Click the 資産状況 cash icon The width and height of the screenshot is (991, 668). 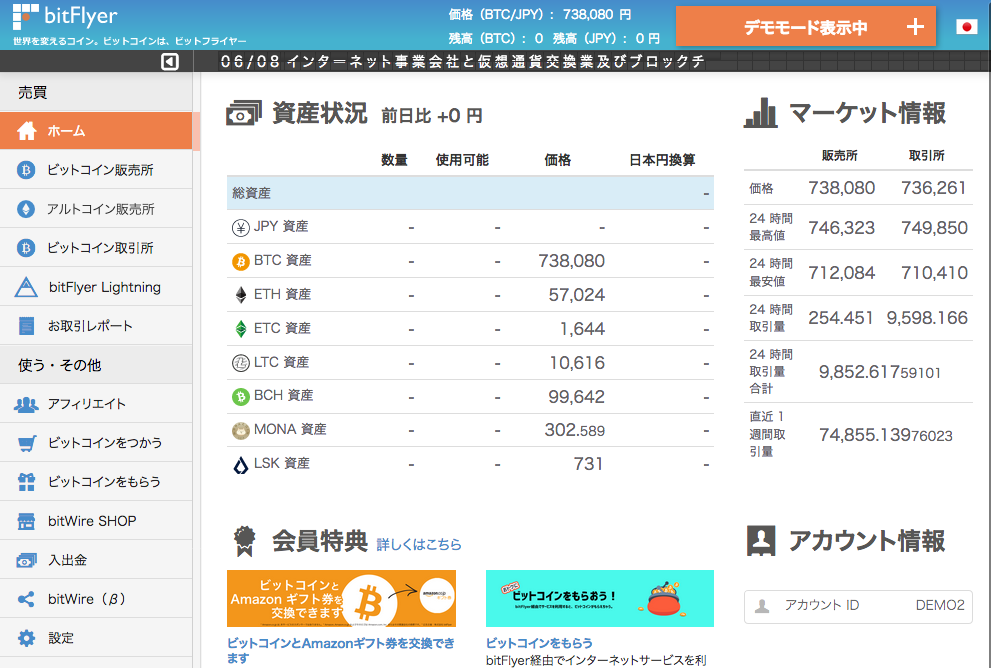coord(244,114)
